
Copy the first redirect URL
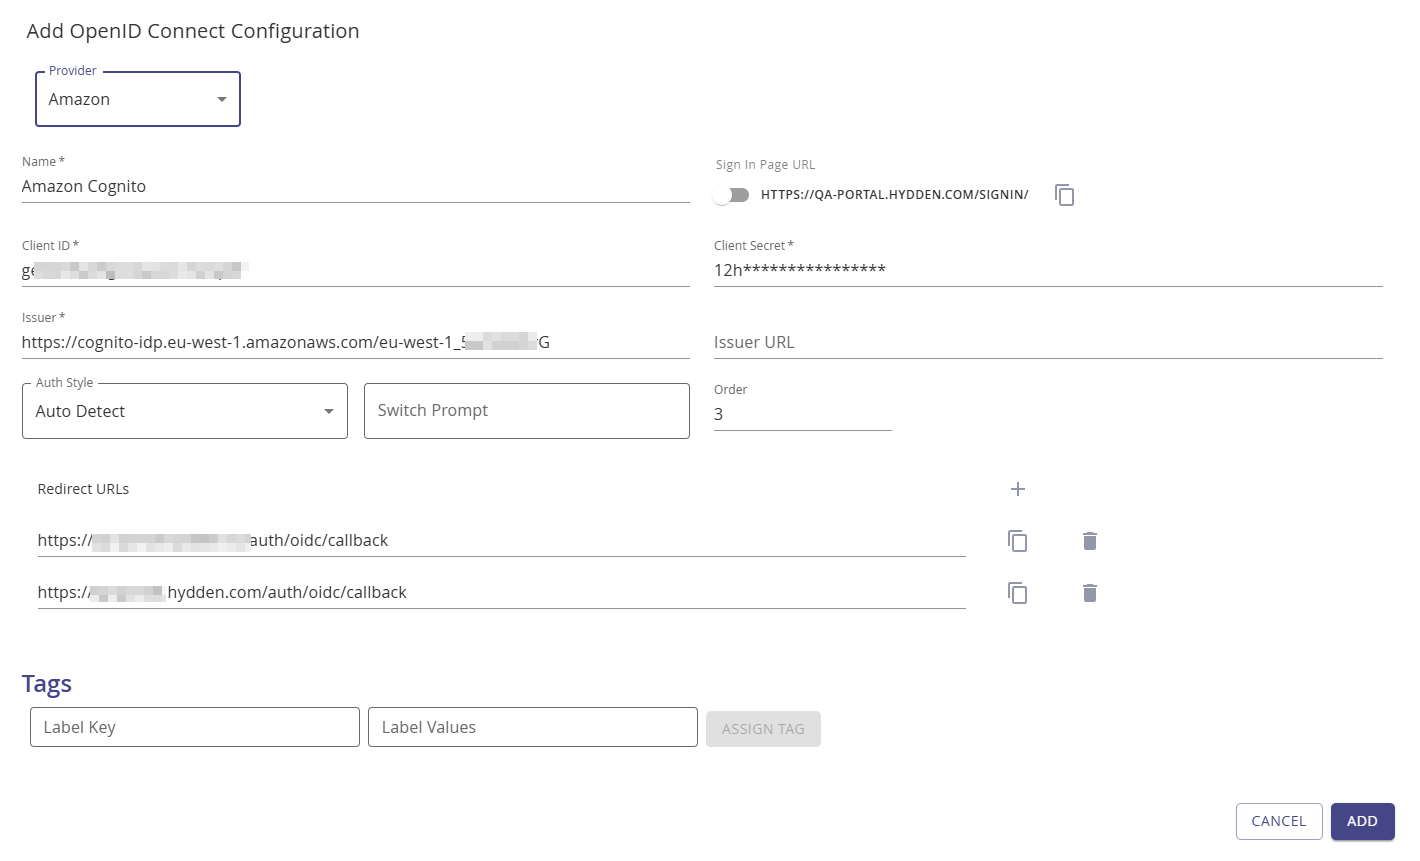[x=1017, y=541]
